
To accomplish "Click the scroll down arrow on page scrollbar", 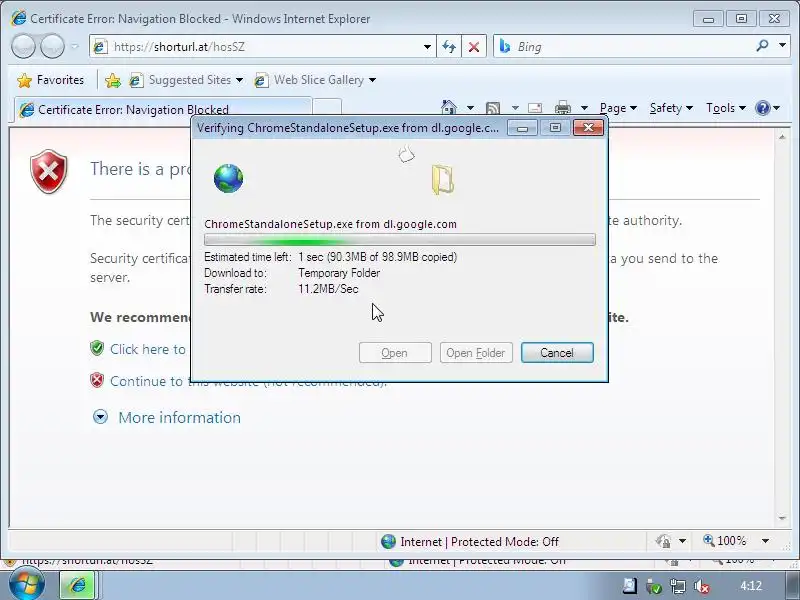I will pos(782,518).
